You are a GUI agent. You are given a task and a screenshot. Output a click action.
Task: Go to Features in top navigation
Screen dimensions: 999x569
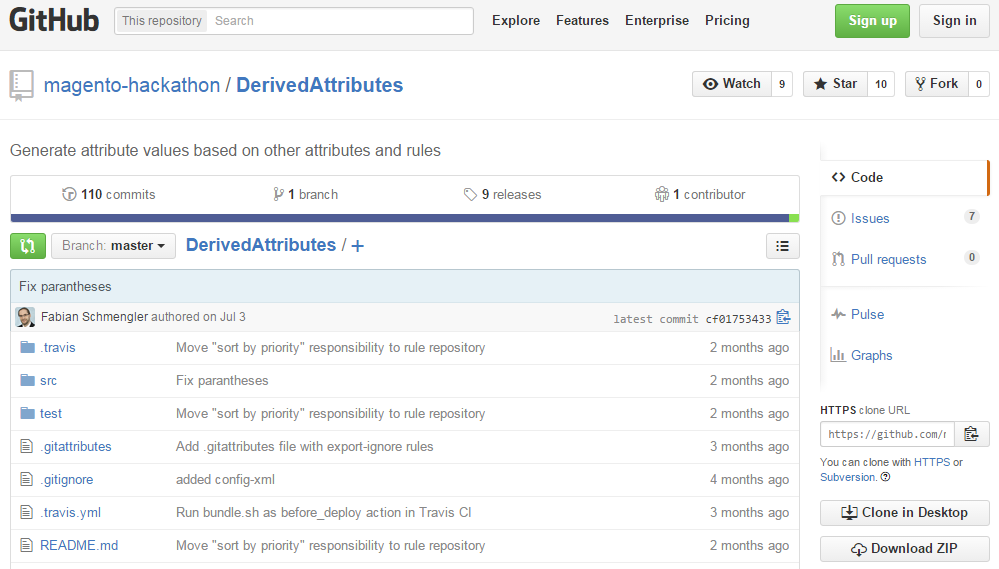point(582,20)
